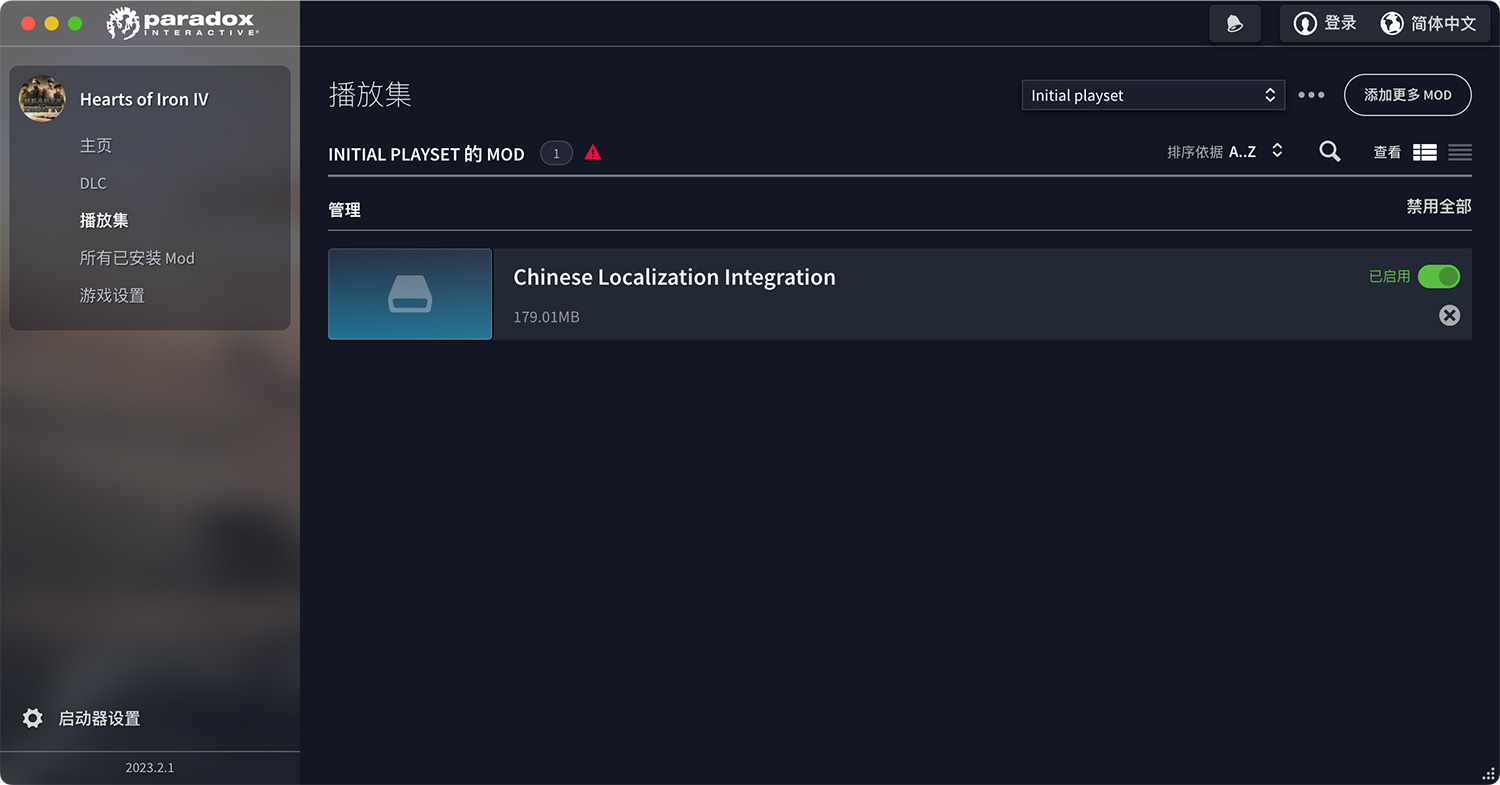Viewport: 1500px width, 785px height.
Task: Click the version number 2023.2.1
Action: (x=150, y=768)
